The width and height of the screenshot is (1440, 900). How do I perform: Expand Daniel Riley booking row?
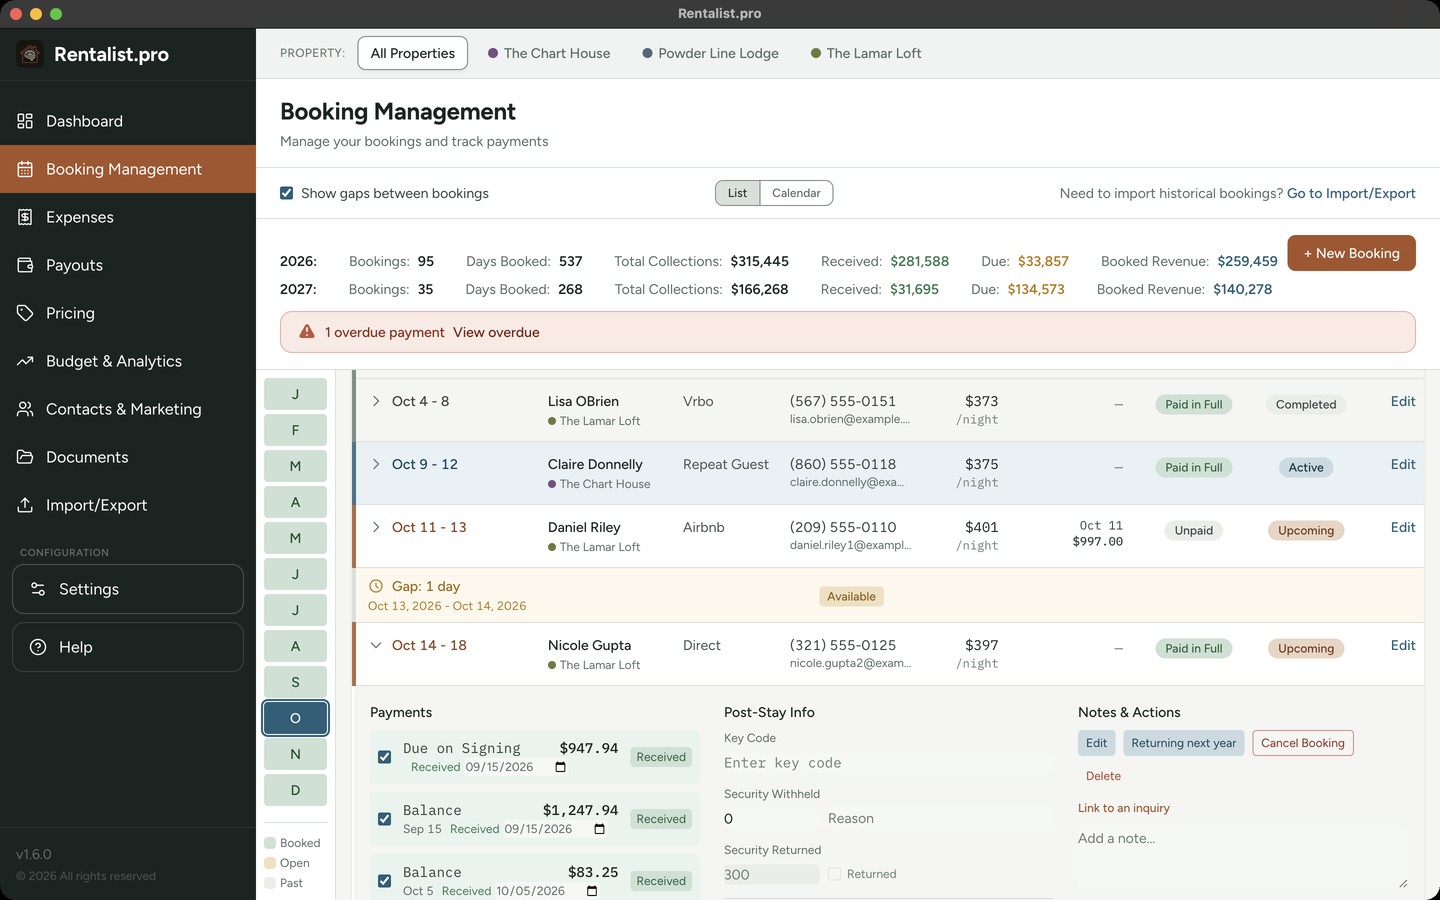tap(376, 527)
